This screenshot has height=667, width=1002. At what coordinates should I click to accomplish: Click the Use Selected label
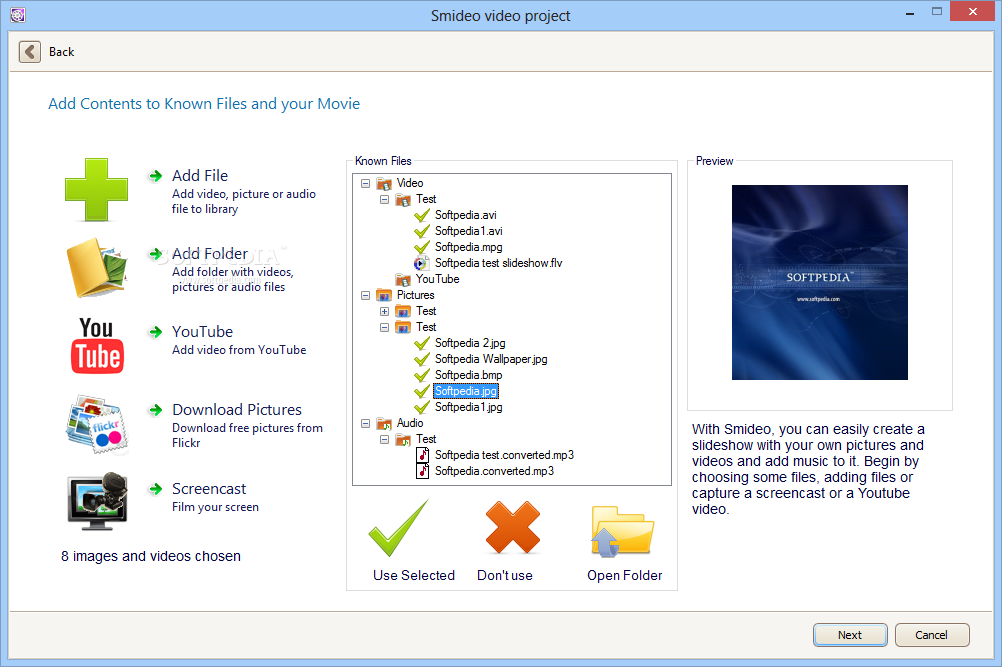point(414,575)
